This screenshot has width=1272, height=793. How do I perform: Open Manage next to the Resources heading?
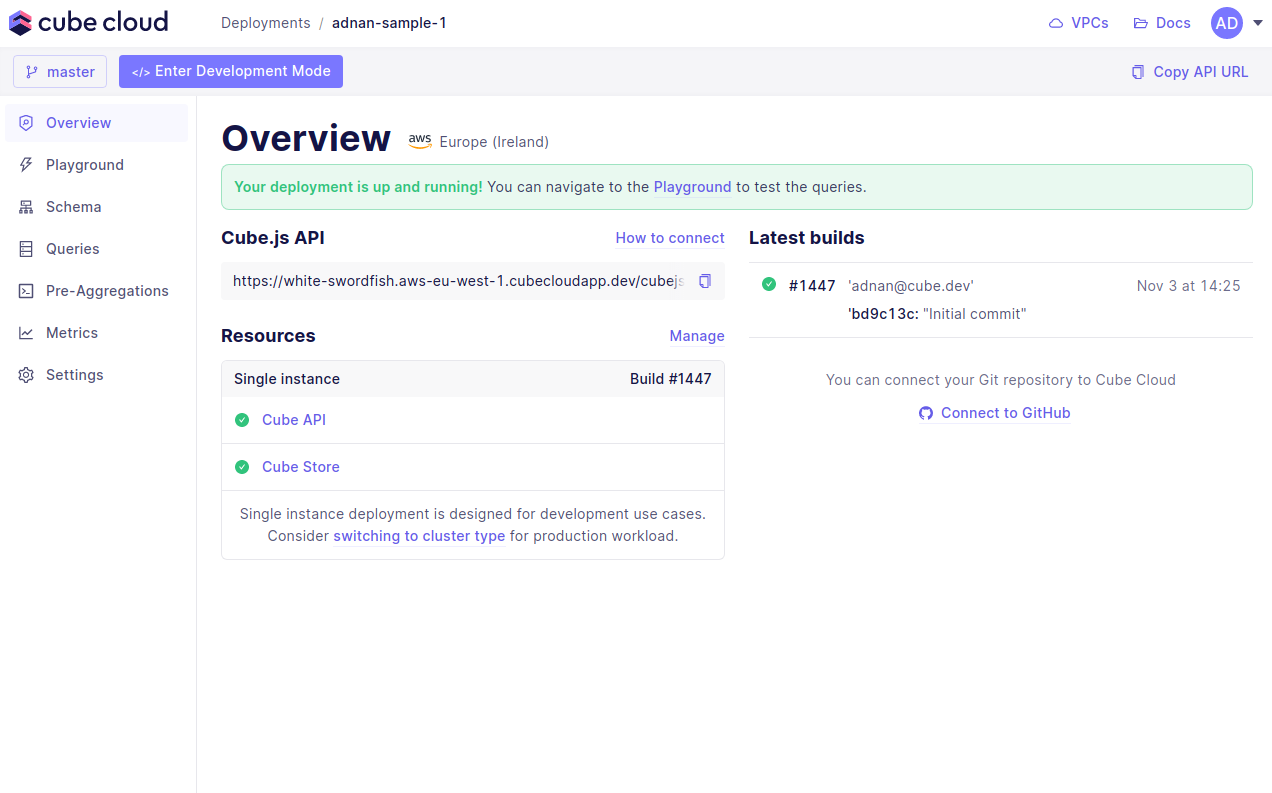[696, 336]
